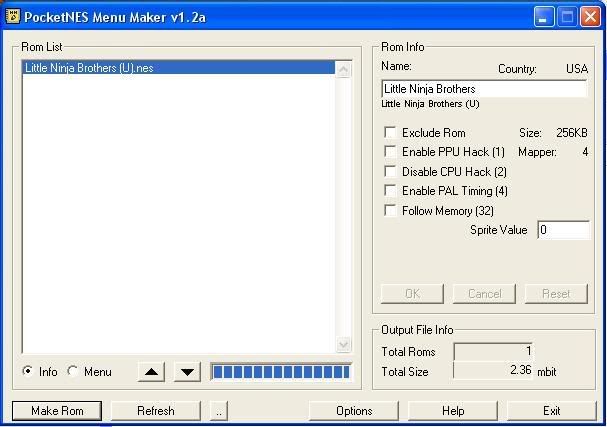The height and width of the screenshot is (427, 607).
Task: Click the blue progress bar
Action: point(281,372)
